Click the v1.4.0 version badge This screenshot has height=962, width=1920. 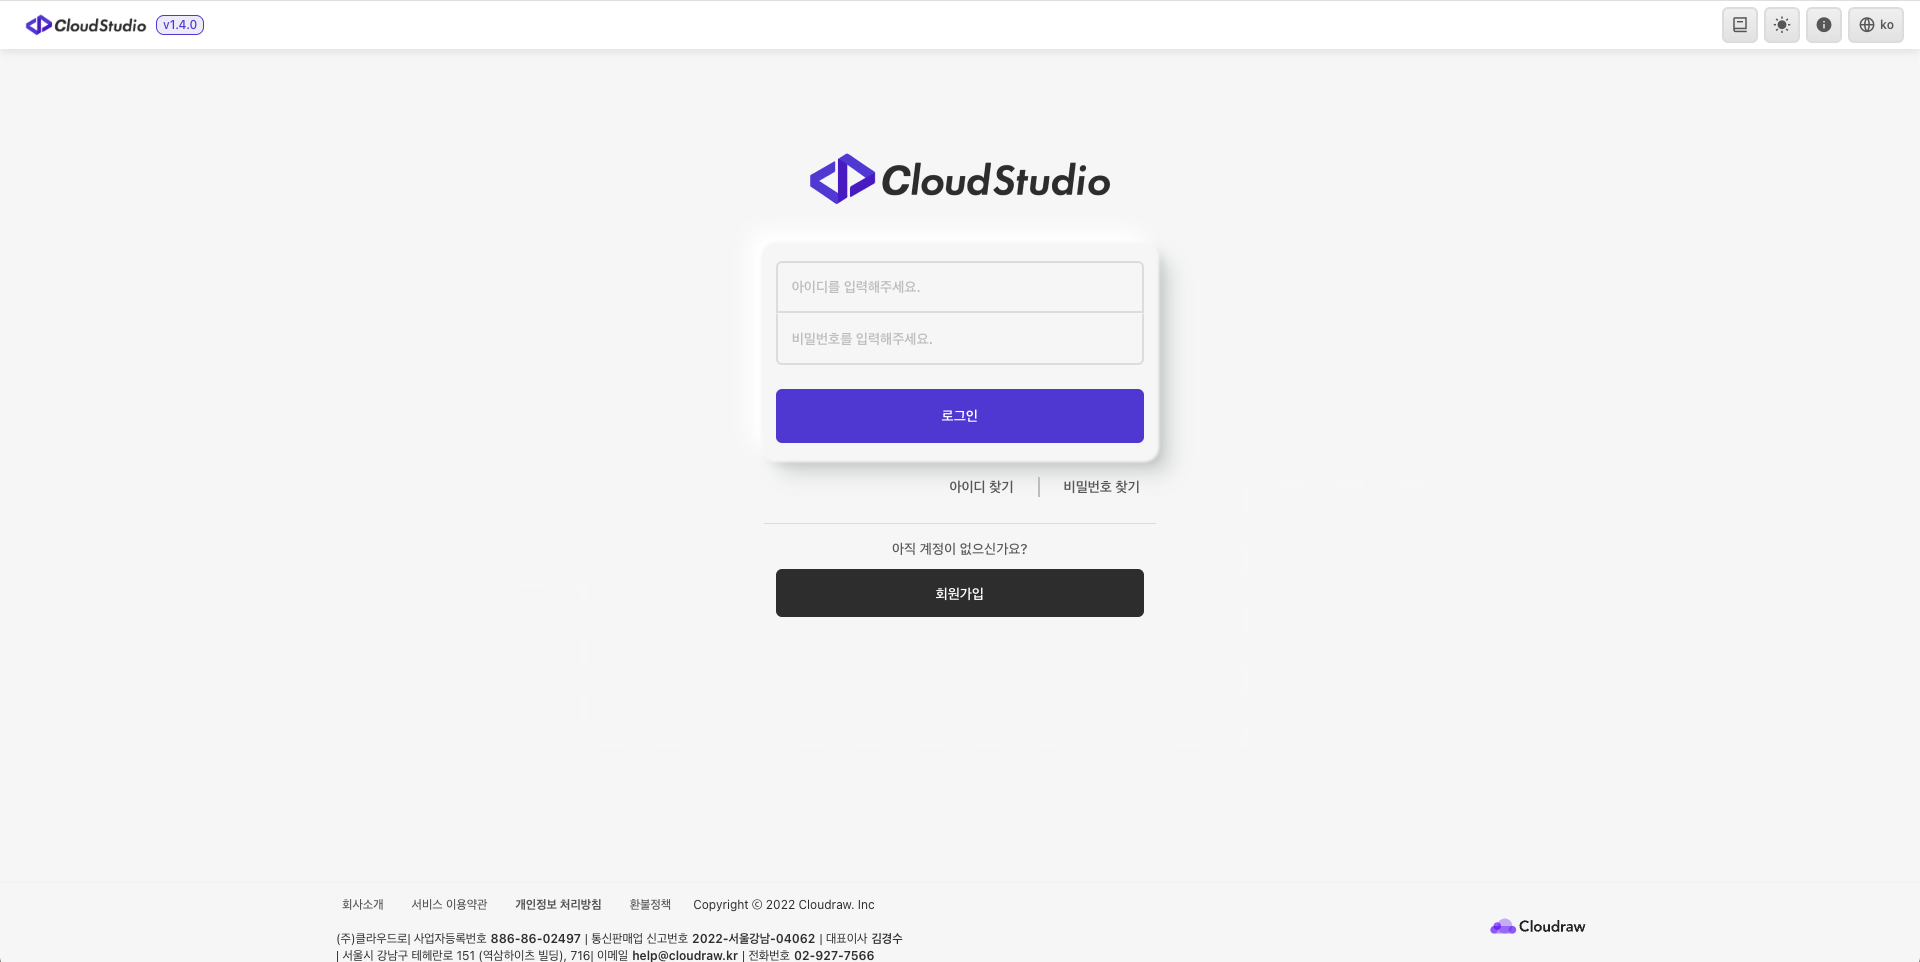[180, 25]
